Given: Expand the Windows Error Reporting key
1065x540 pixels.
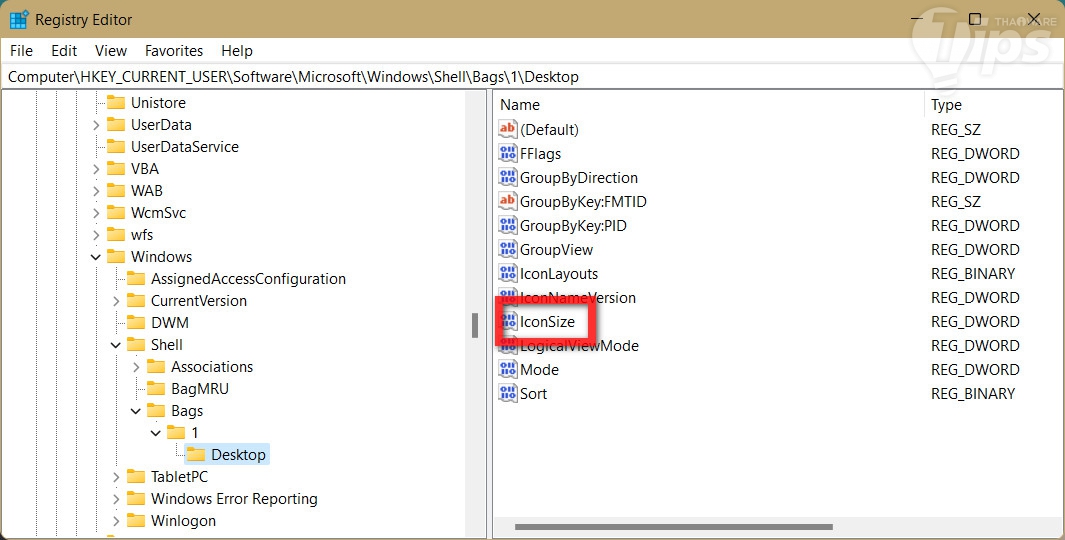Looking at the screenshot, I should (x=116, y=499).
